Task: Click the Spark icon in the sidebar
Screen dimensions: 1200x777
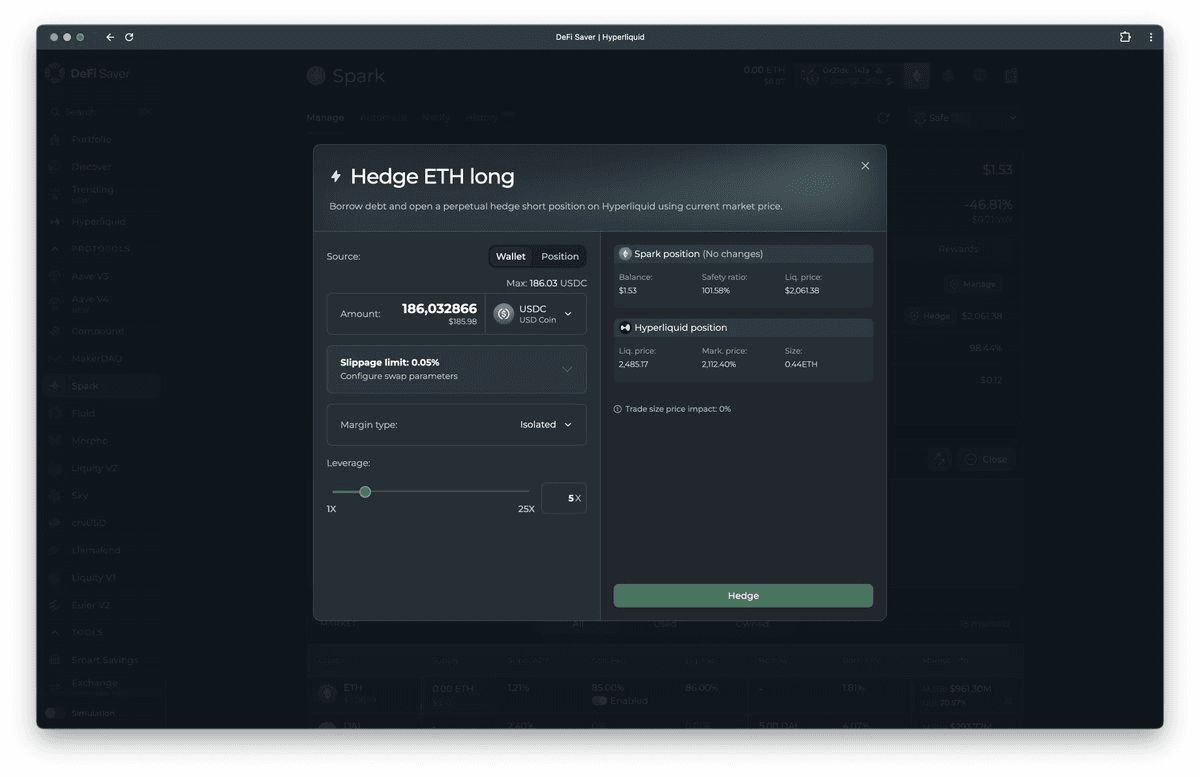Action: point(55,386)
